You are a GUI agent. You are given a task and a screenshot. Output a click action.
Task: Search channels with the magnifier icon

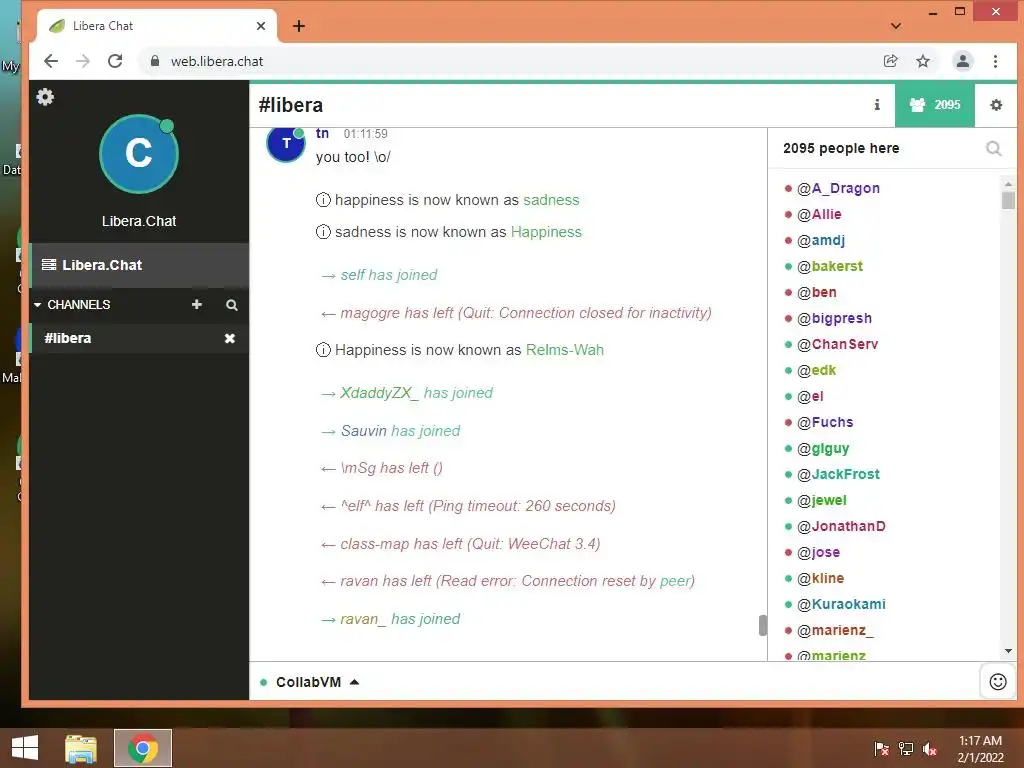(x=232, y=305)
